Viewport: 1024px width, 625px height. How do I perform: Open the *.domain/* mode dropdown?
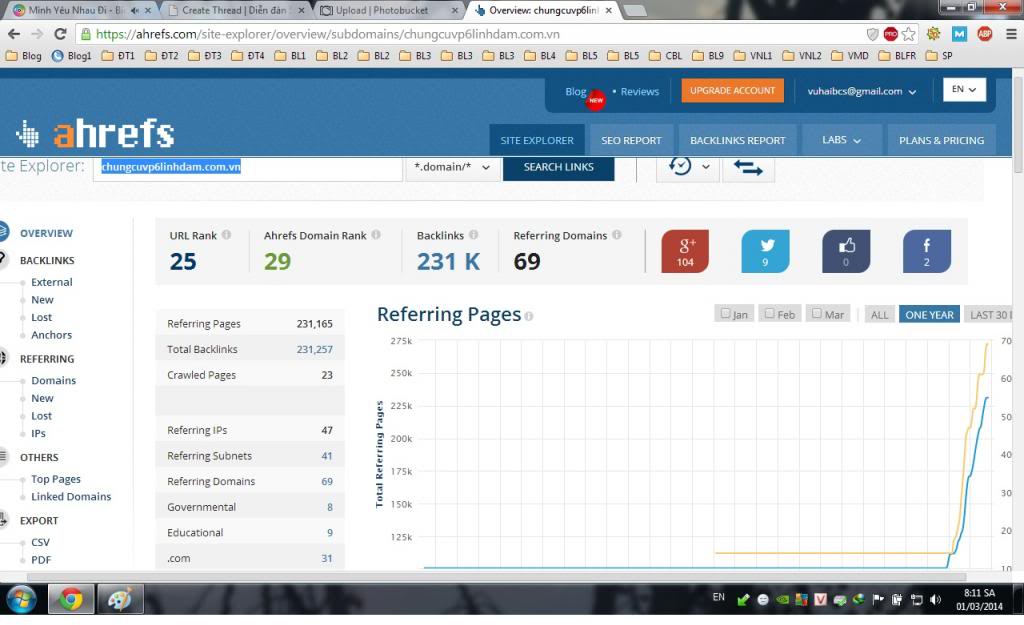[x=452, y=167]
